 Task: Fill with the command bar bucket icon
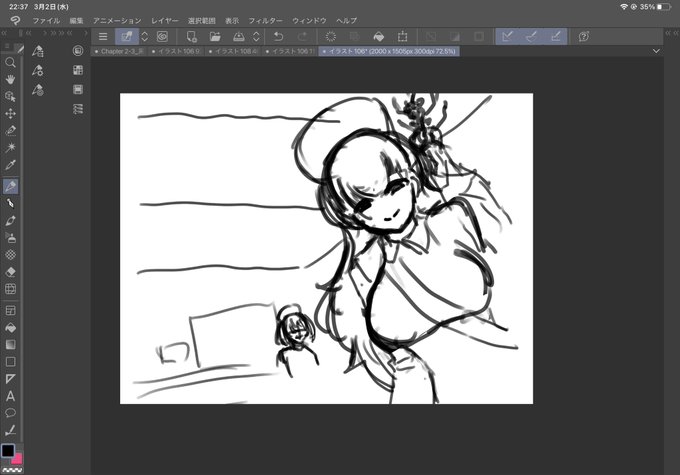click(379, 36)
